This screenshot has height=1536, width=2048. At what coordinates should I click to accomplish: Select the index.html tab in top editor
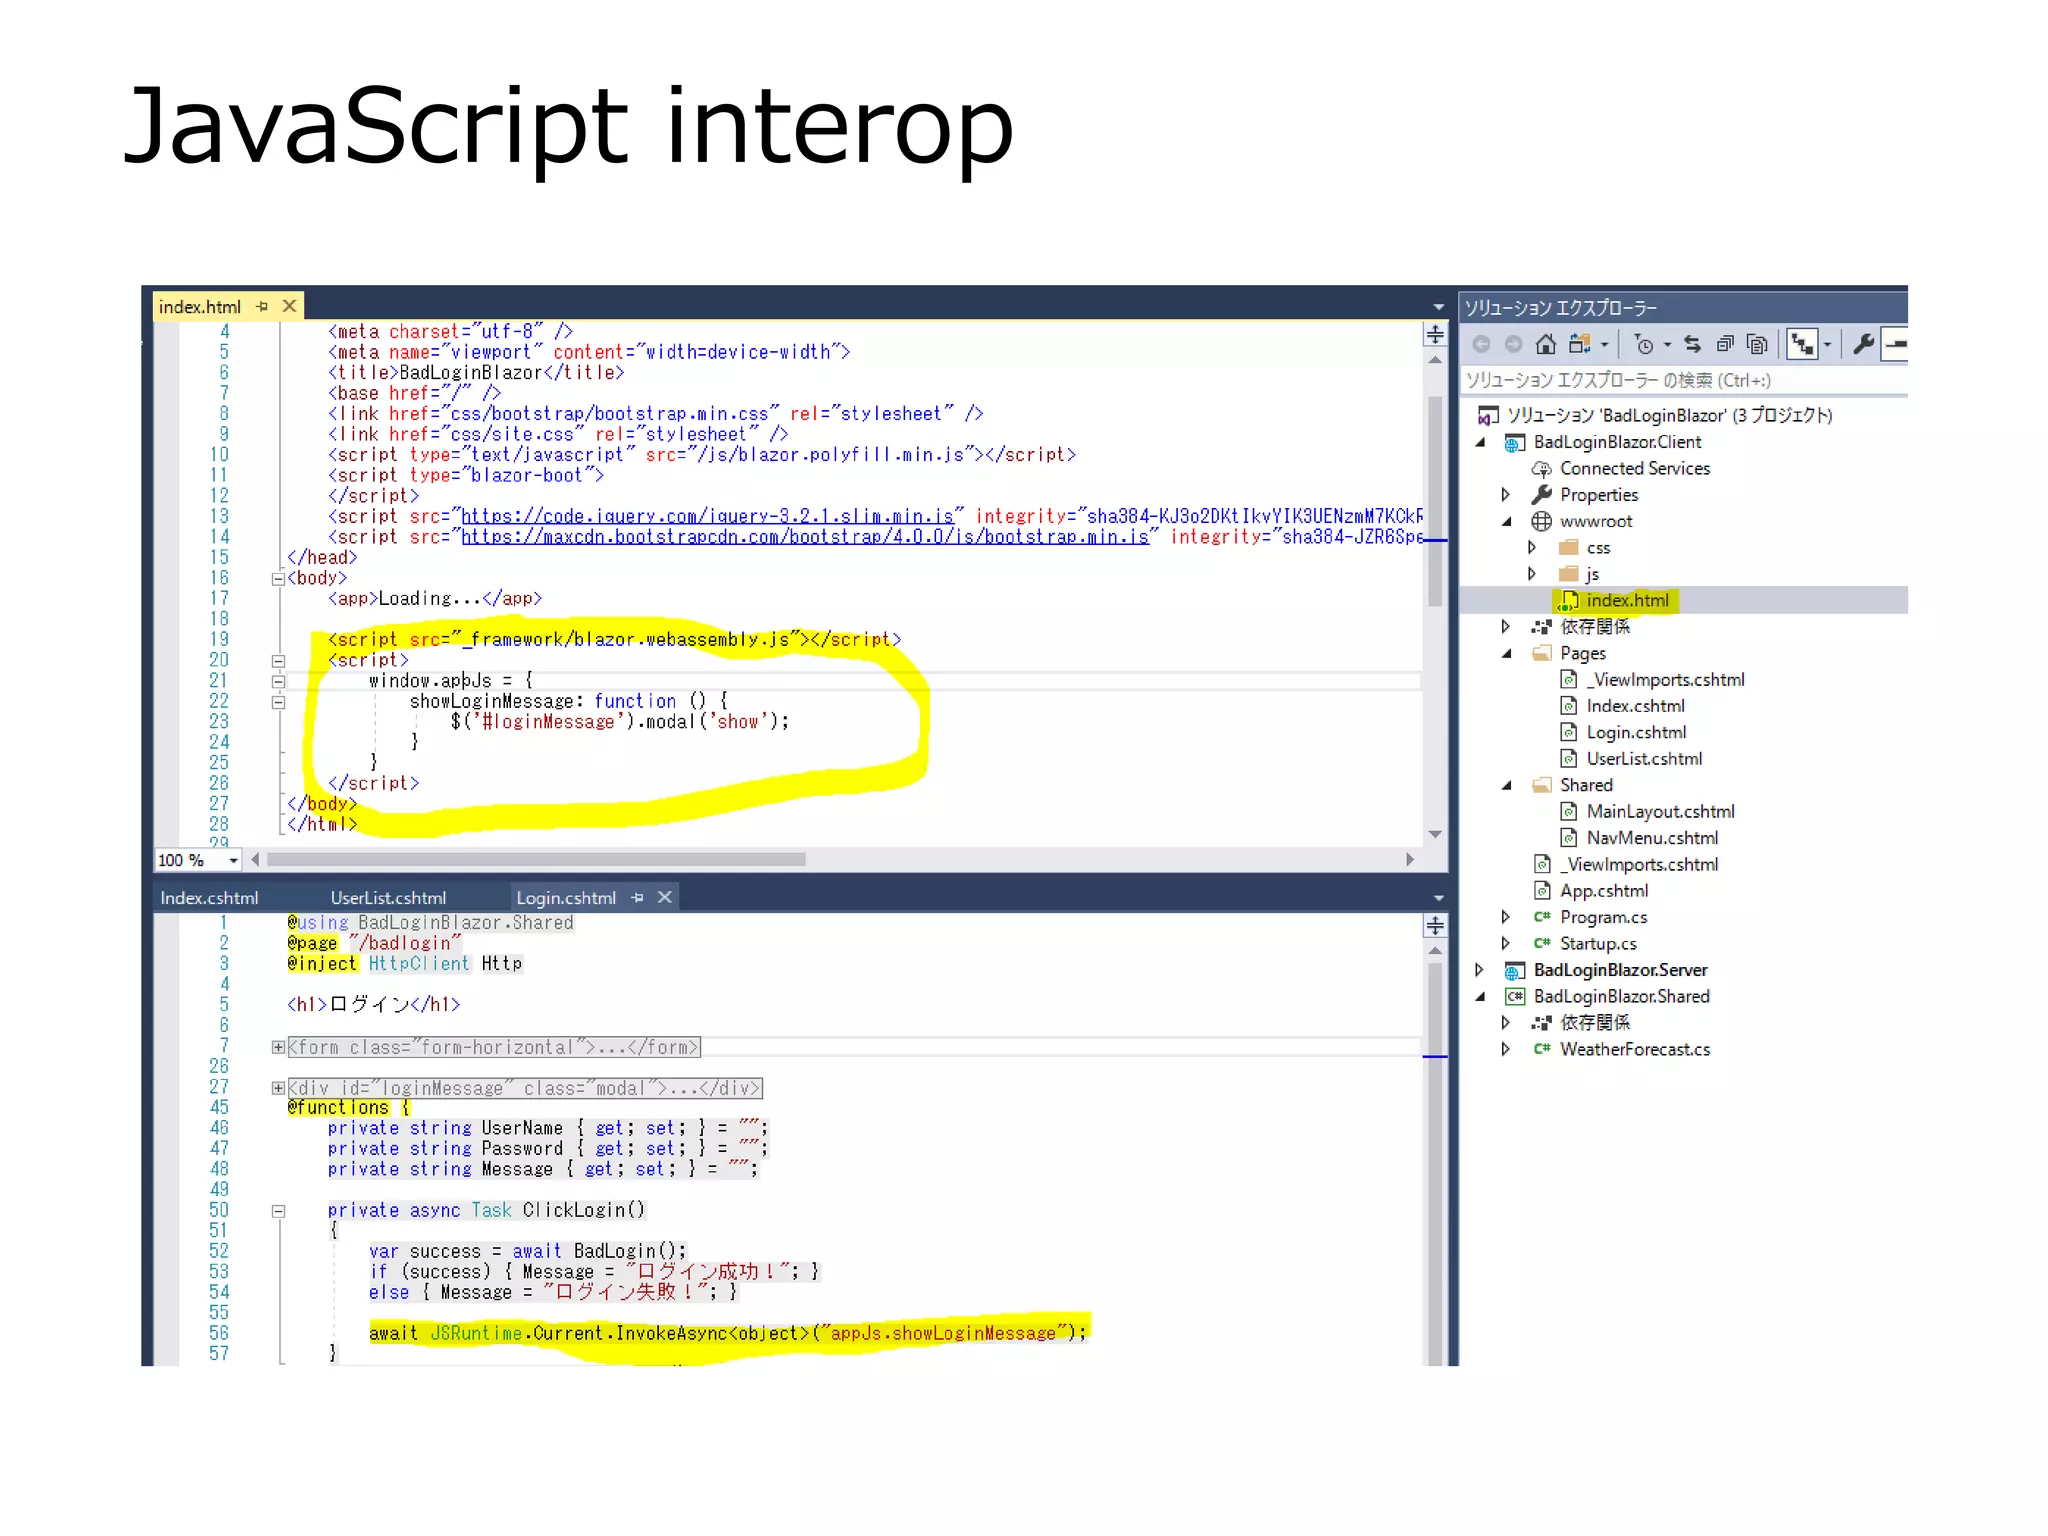coord(200,306)
